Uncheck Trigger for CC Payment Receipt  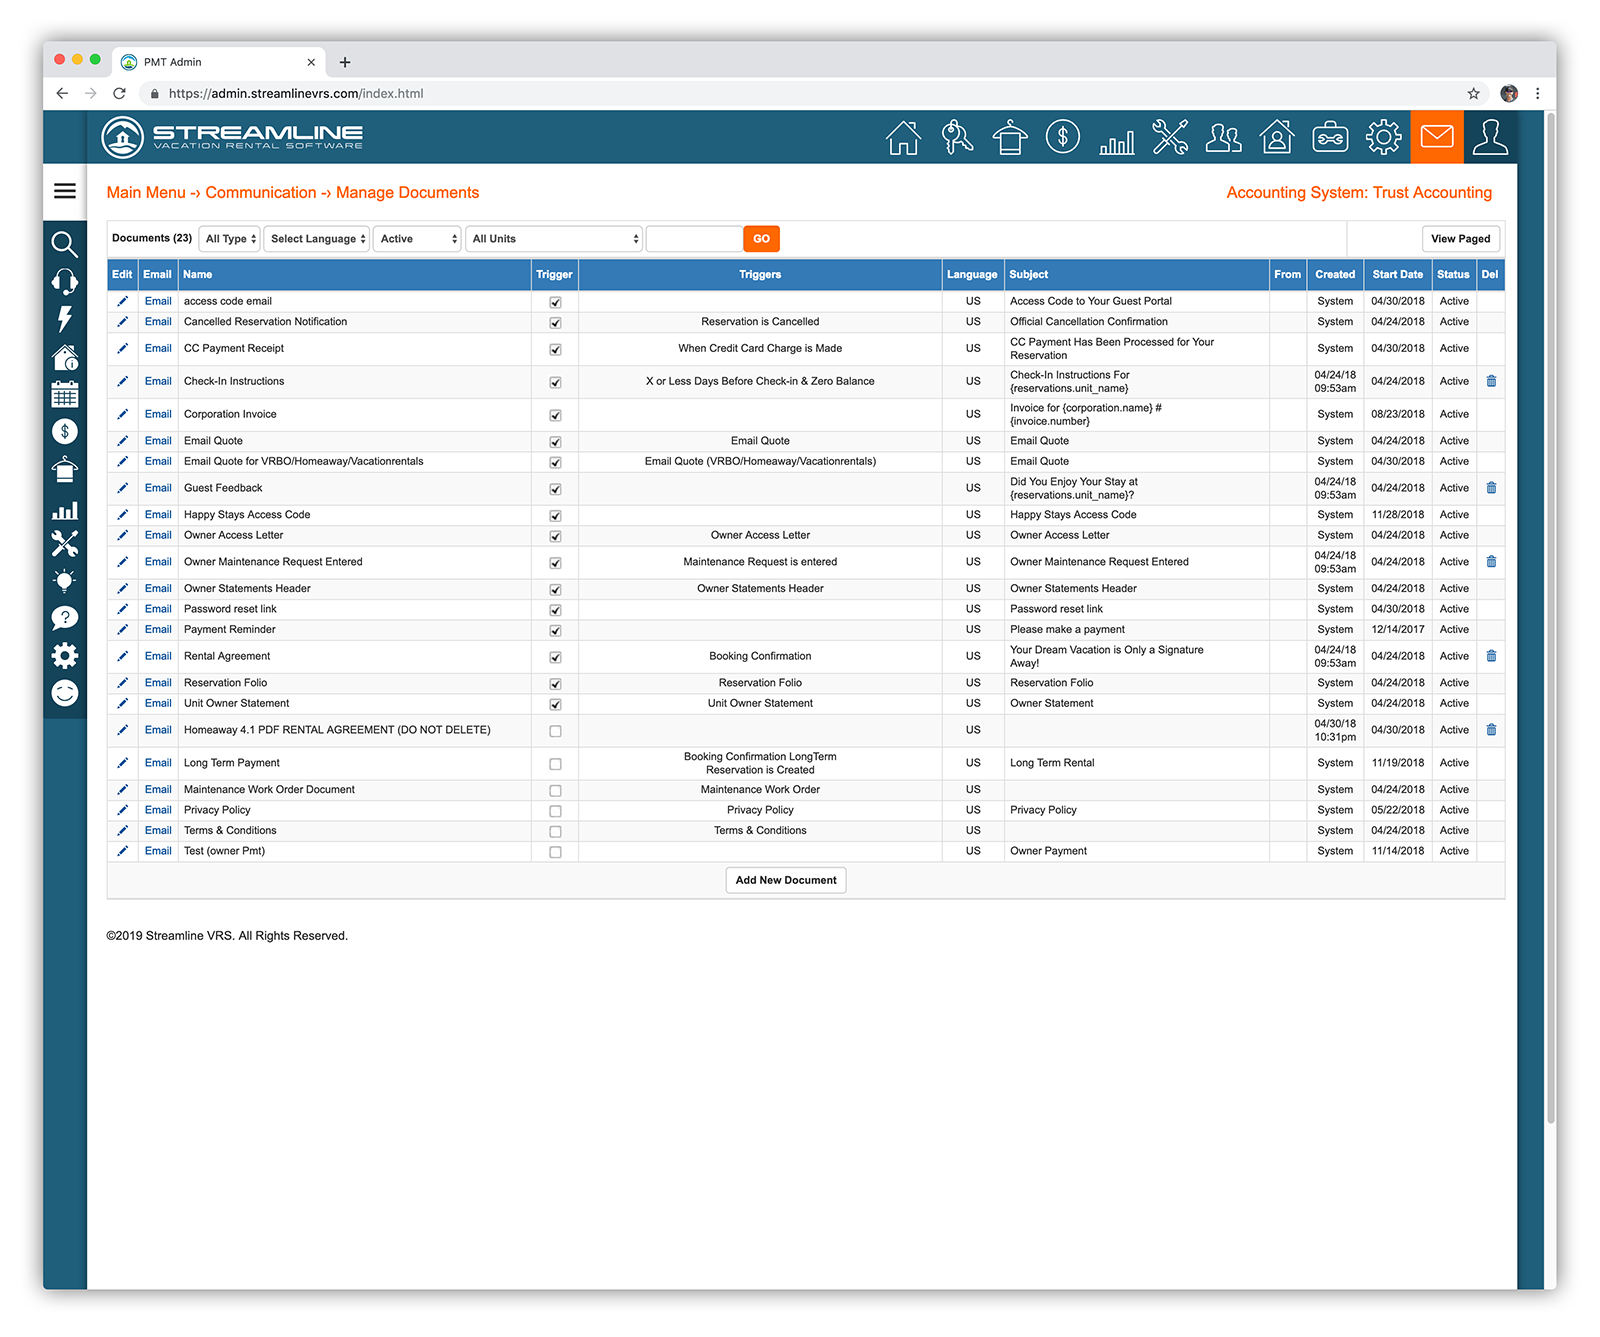pyautogui.click(x=555, y=350)
